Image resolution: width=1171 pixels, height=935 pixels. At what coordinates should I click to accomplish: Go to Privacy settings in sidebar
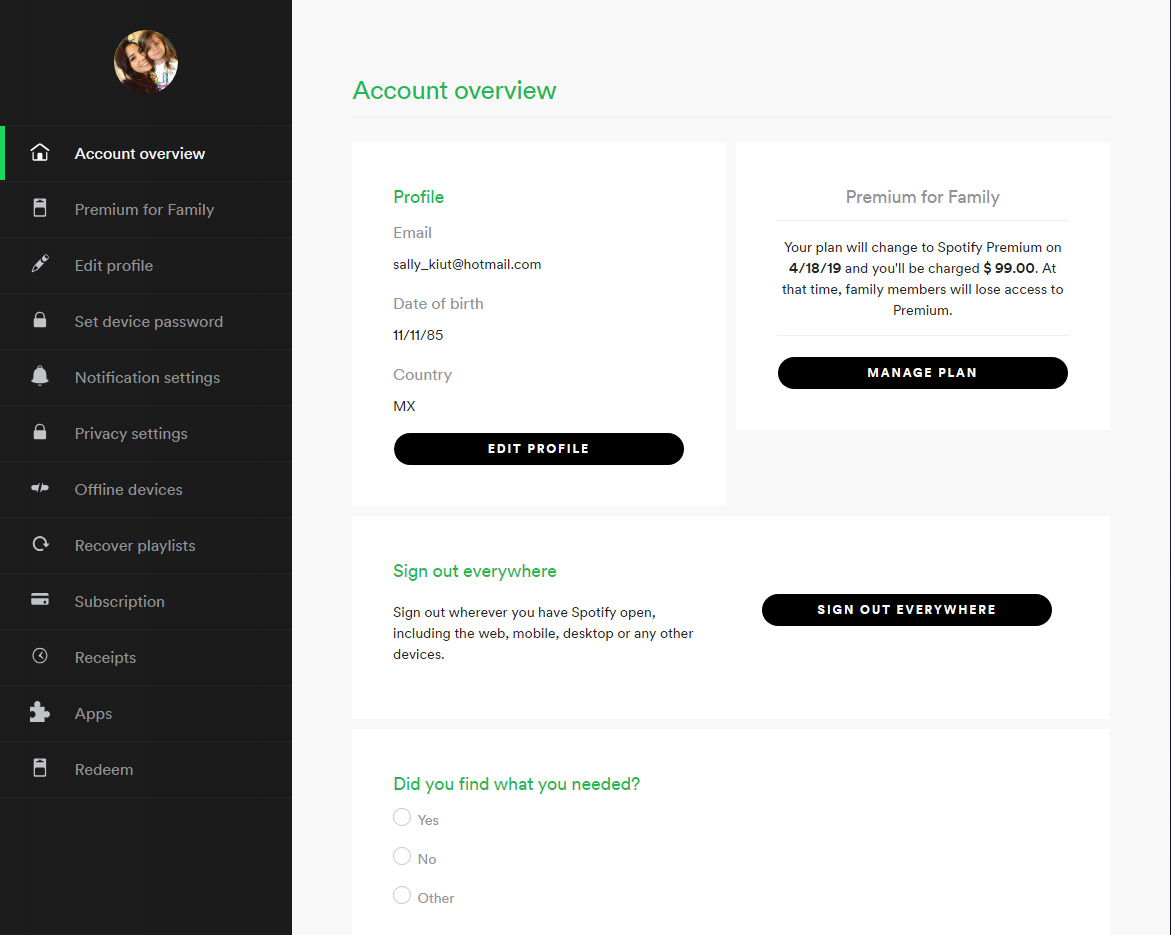pos(131,433)
